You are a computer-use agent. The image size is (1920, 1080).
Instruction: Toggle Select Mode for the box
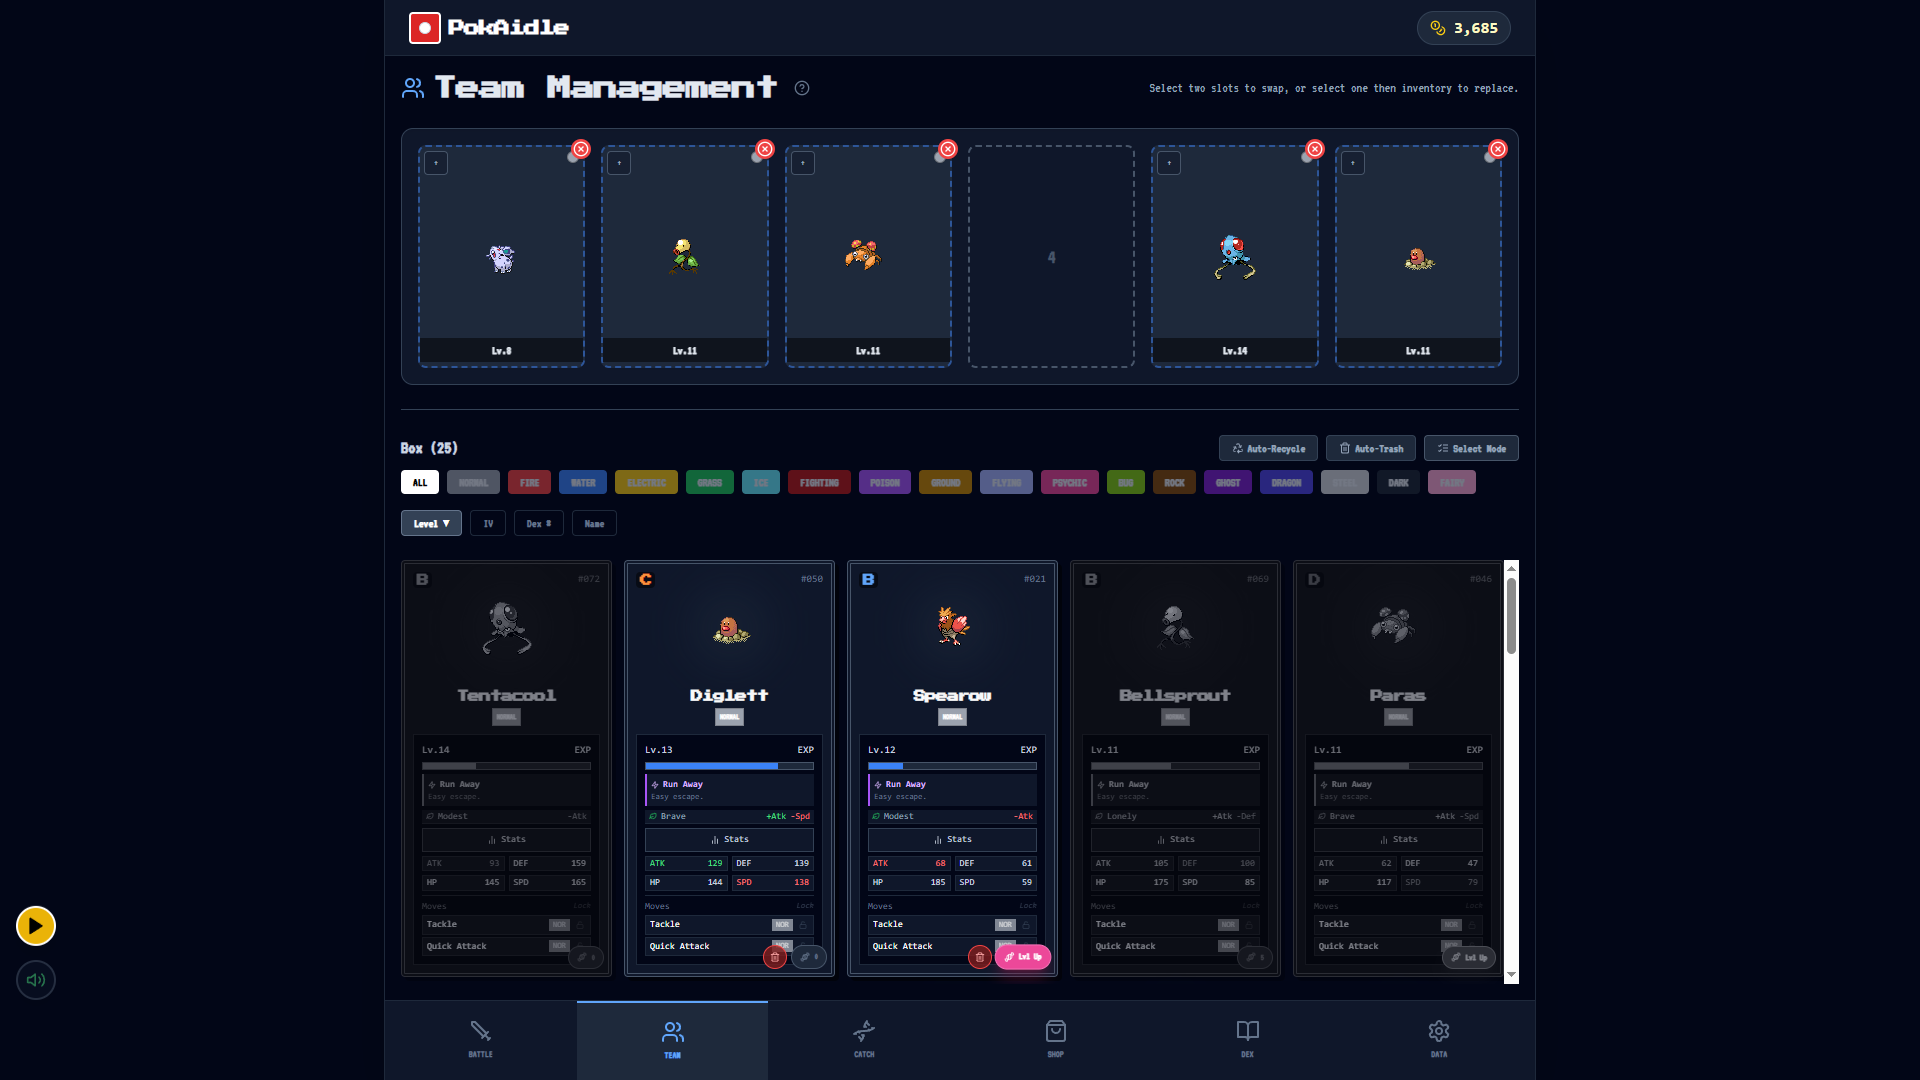point(1471,449)
